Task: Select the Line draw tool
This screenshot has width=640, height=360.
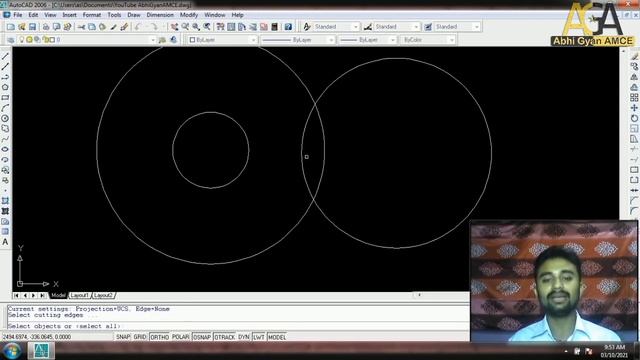Action: click(x=5, y=56)
